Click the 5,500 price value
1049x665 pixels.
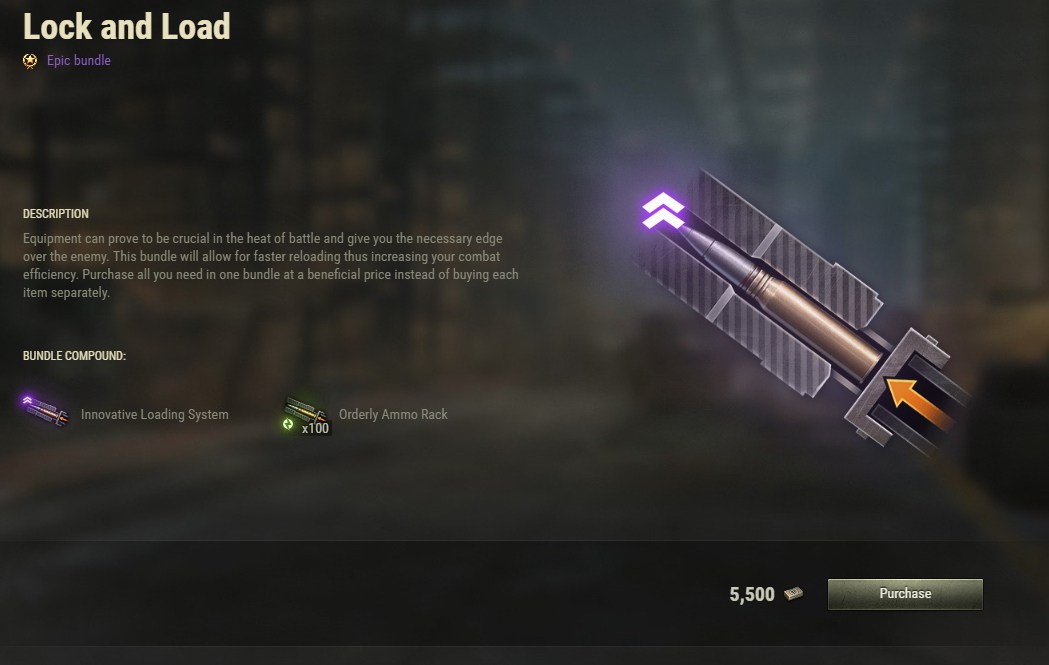click(x=752, y=594)
